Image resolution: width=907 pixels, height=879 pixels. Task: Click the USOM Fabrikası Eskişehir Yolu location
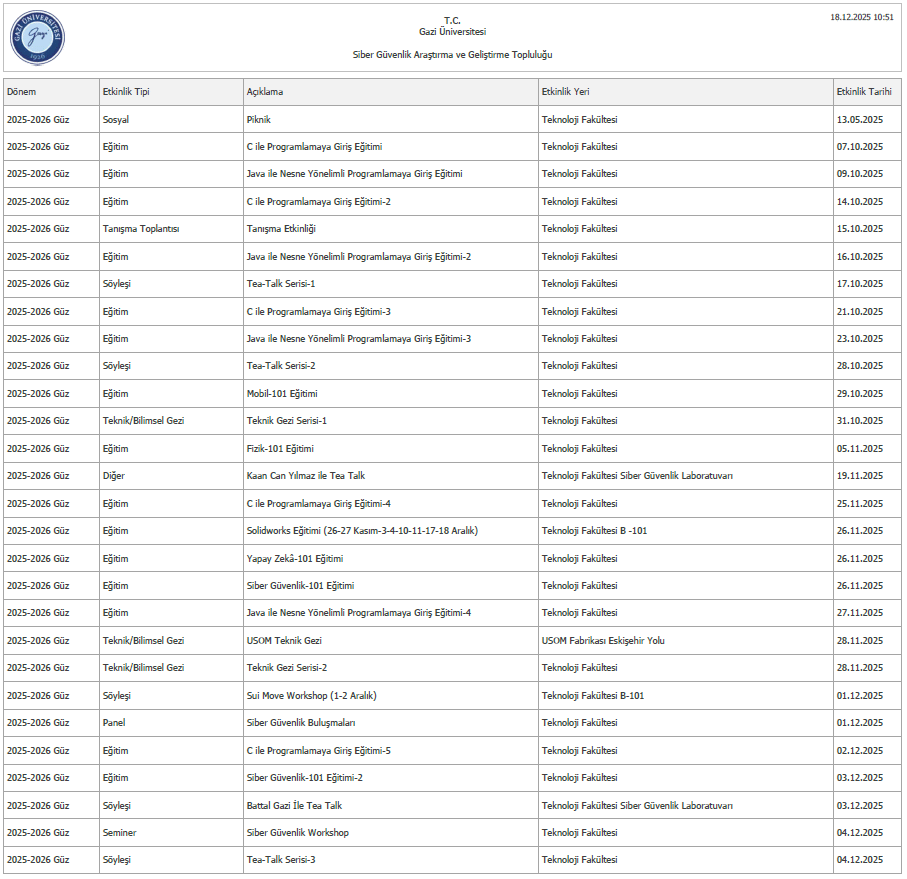click(x=603, y=641)
